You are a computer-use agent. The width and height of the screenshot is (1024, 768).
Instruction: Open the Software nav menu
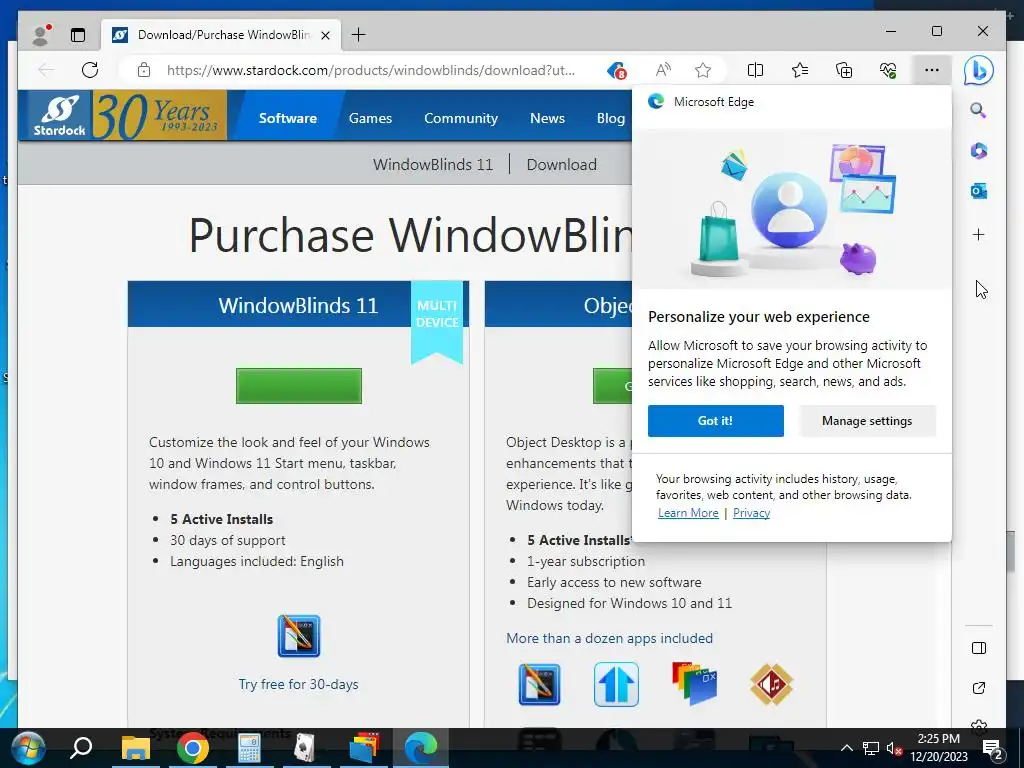coord(287,118)
